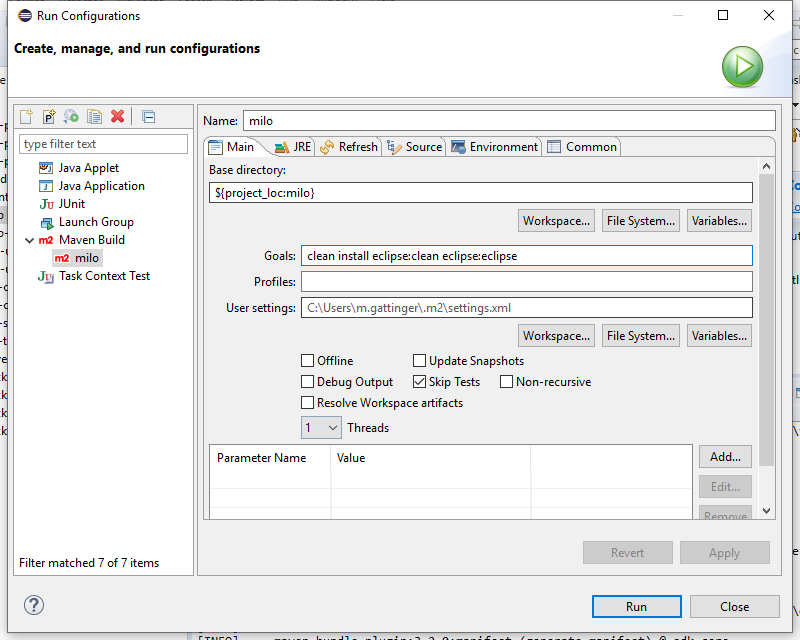Click the green run arrow icon

pos(742,66)
